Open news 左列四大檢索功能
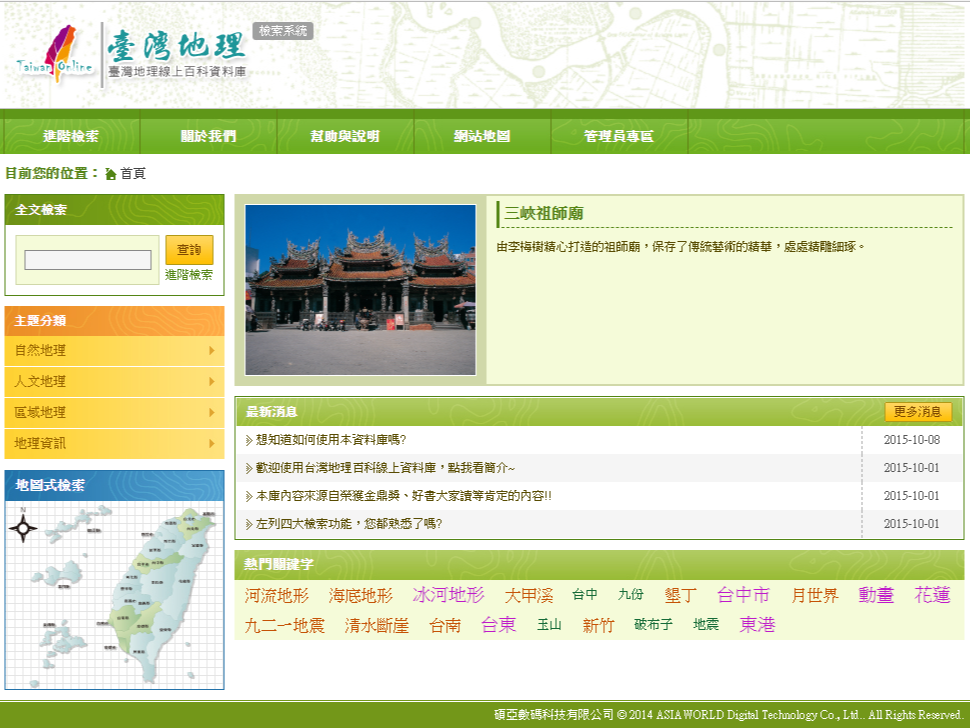The width and height of the screenshot is (970, 728). (x=349, y=524)
